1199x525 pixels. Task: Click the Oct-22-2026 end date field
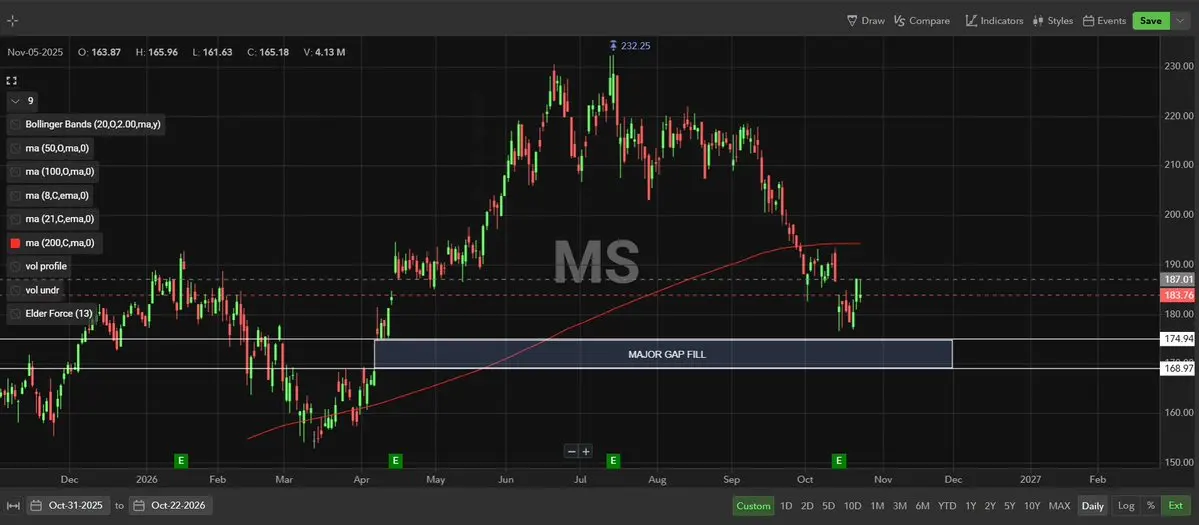[x=171, y=505]
